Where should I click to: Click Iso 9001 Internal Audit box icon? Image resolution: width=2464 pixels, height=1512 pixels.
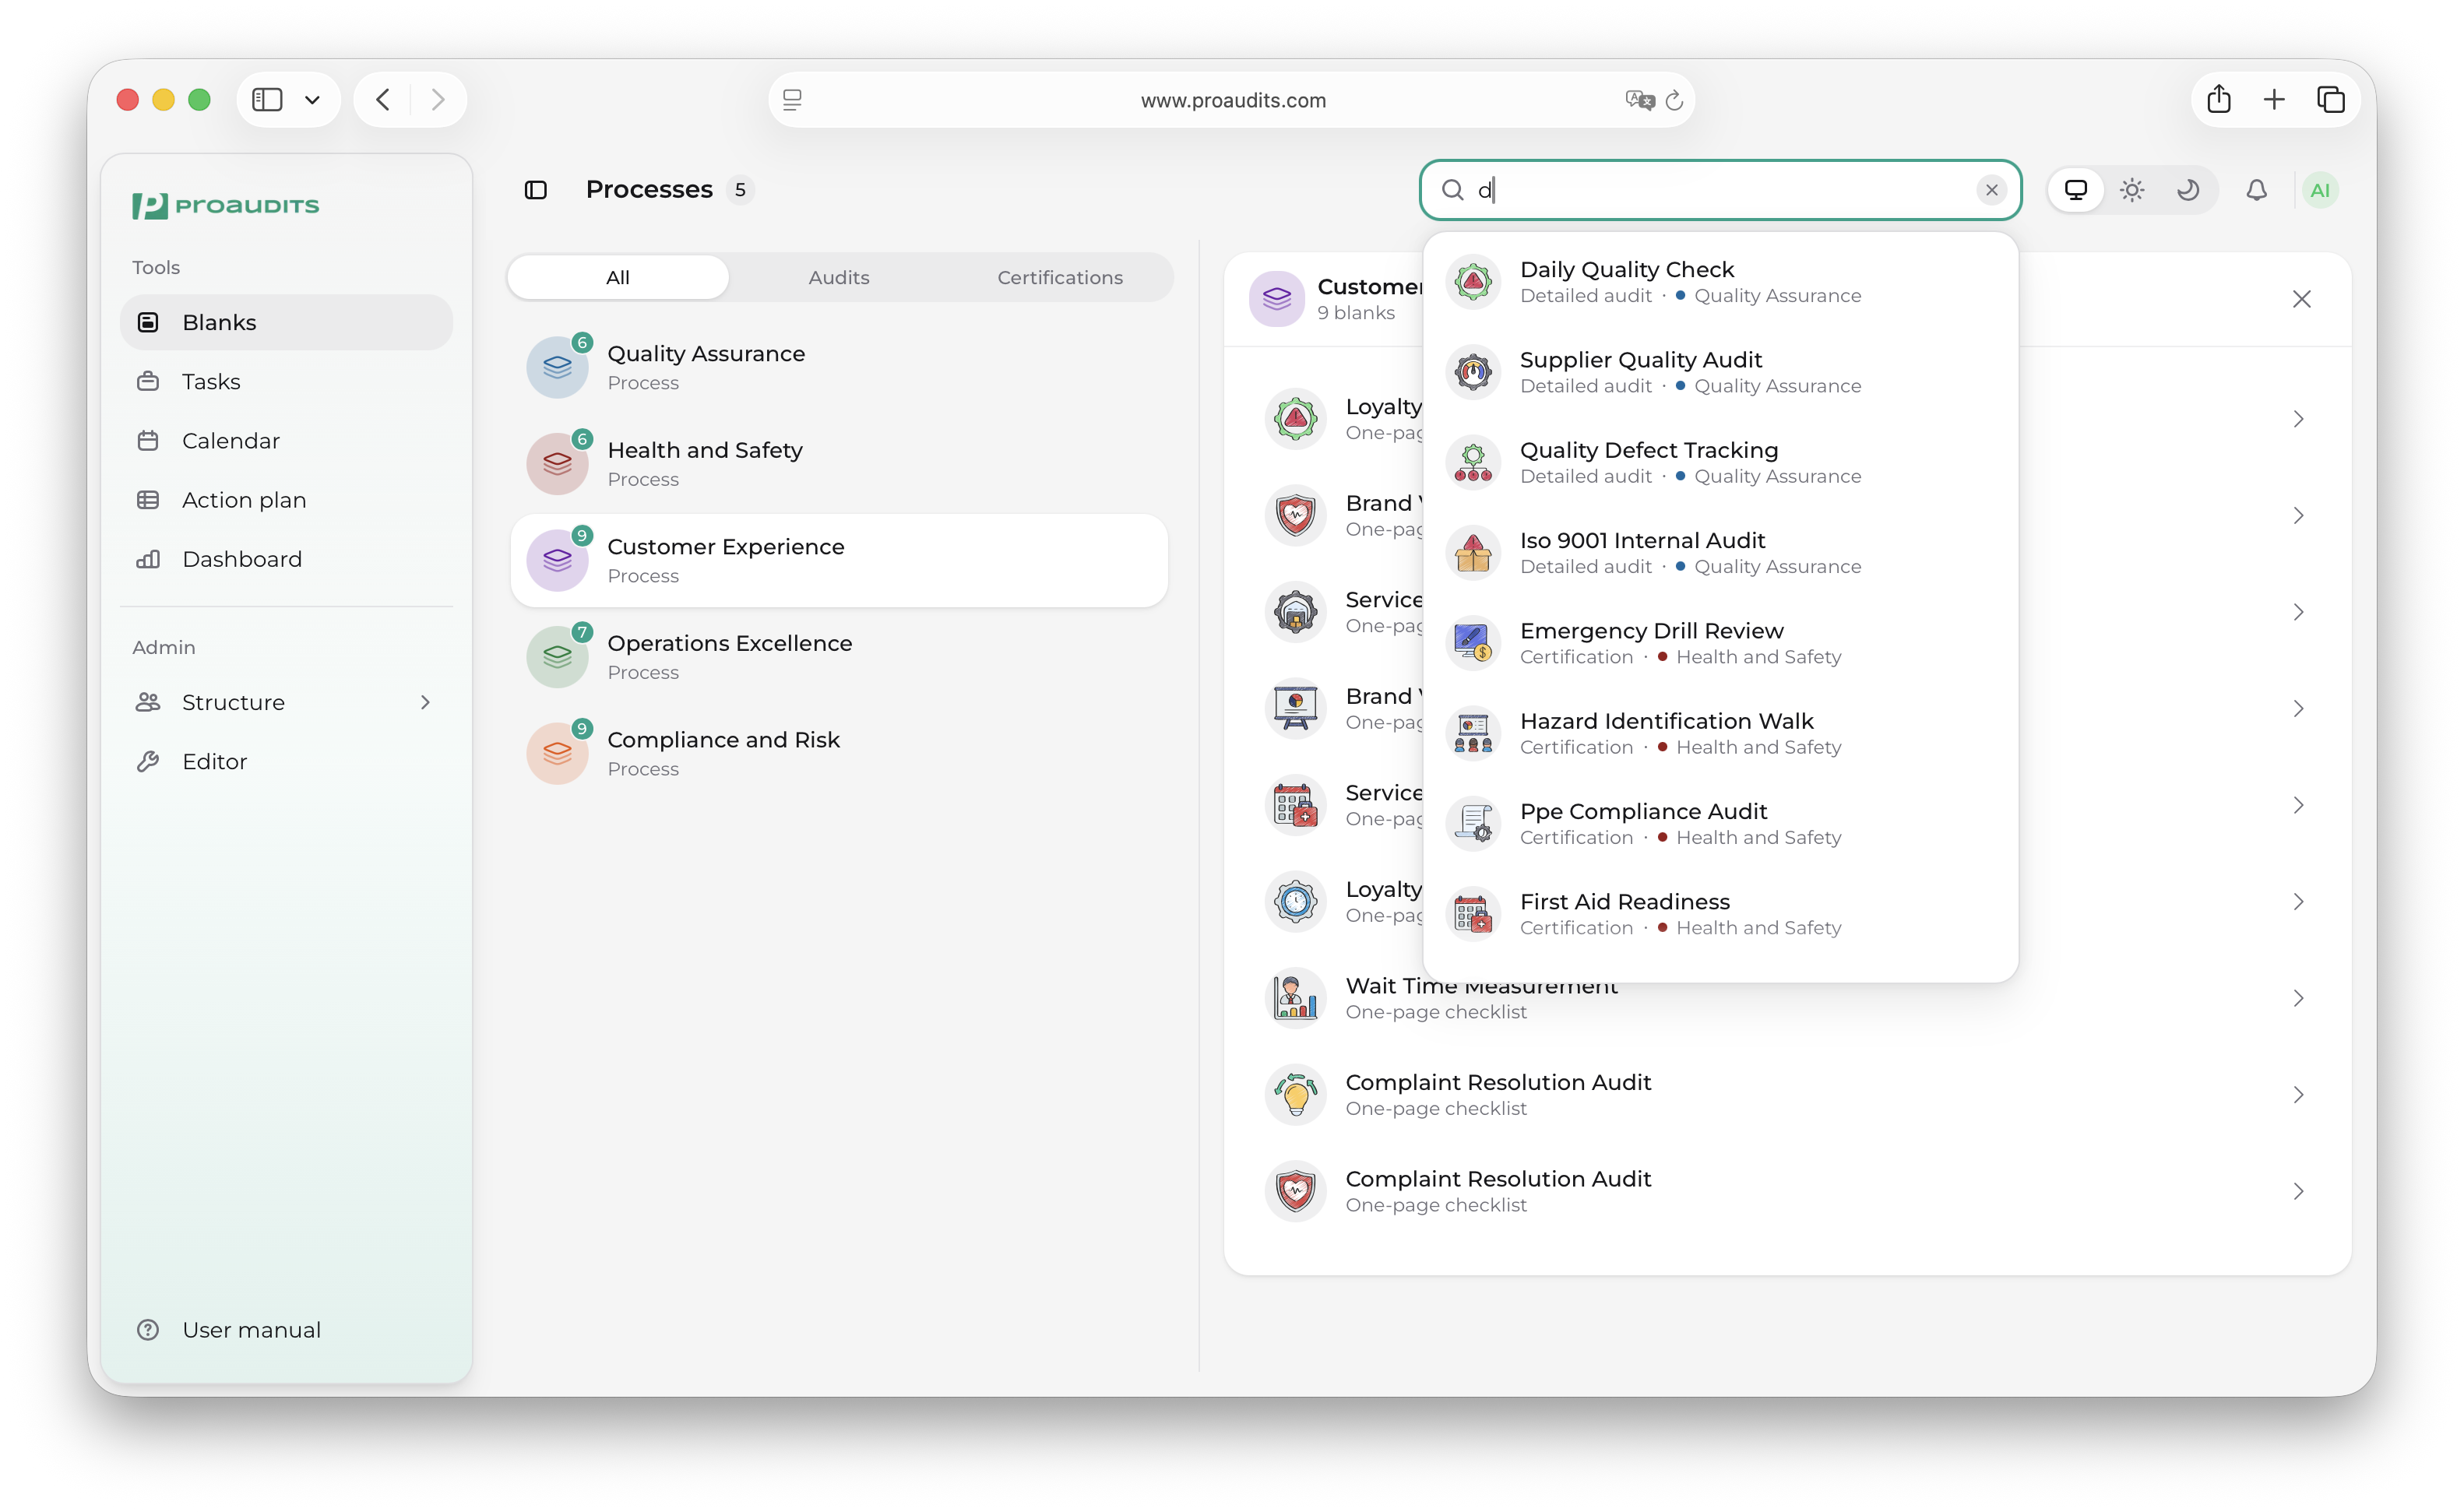pos(1473,553)
